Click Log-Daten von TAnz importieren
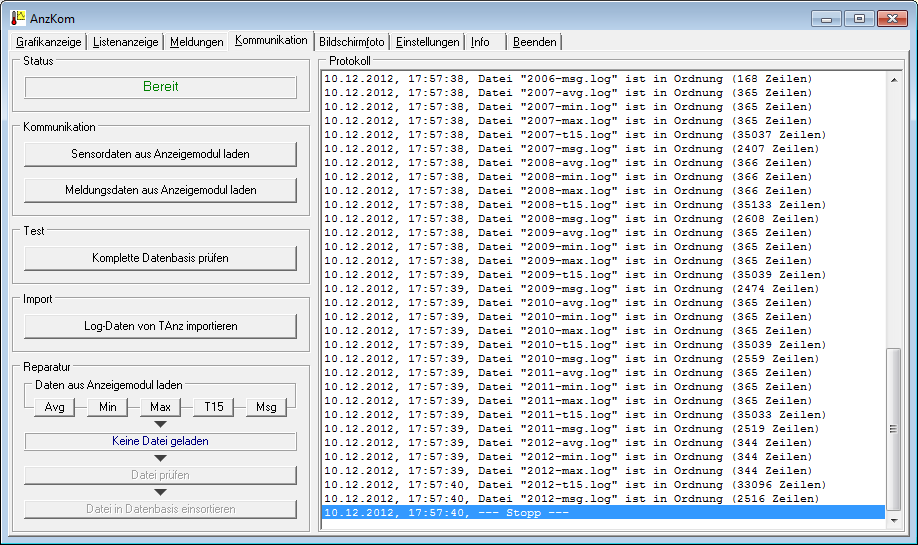The height and width of the screenshot is (545, 918). [161, 326]
